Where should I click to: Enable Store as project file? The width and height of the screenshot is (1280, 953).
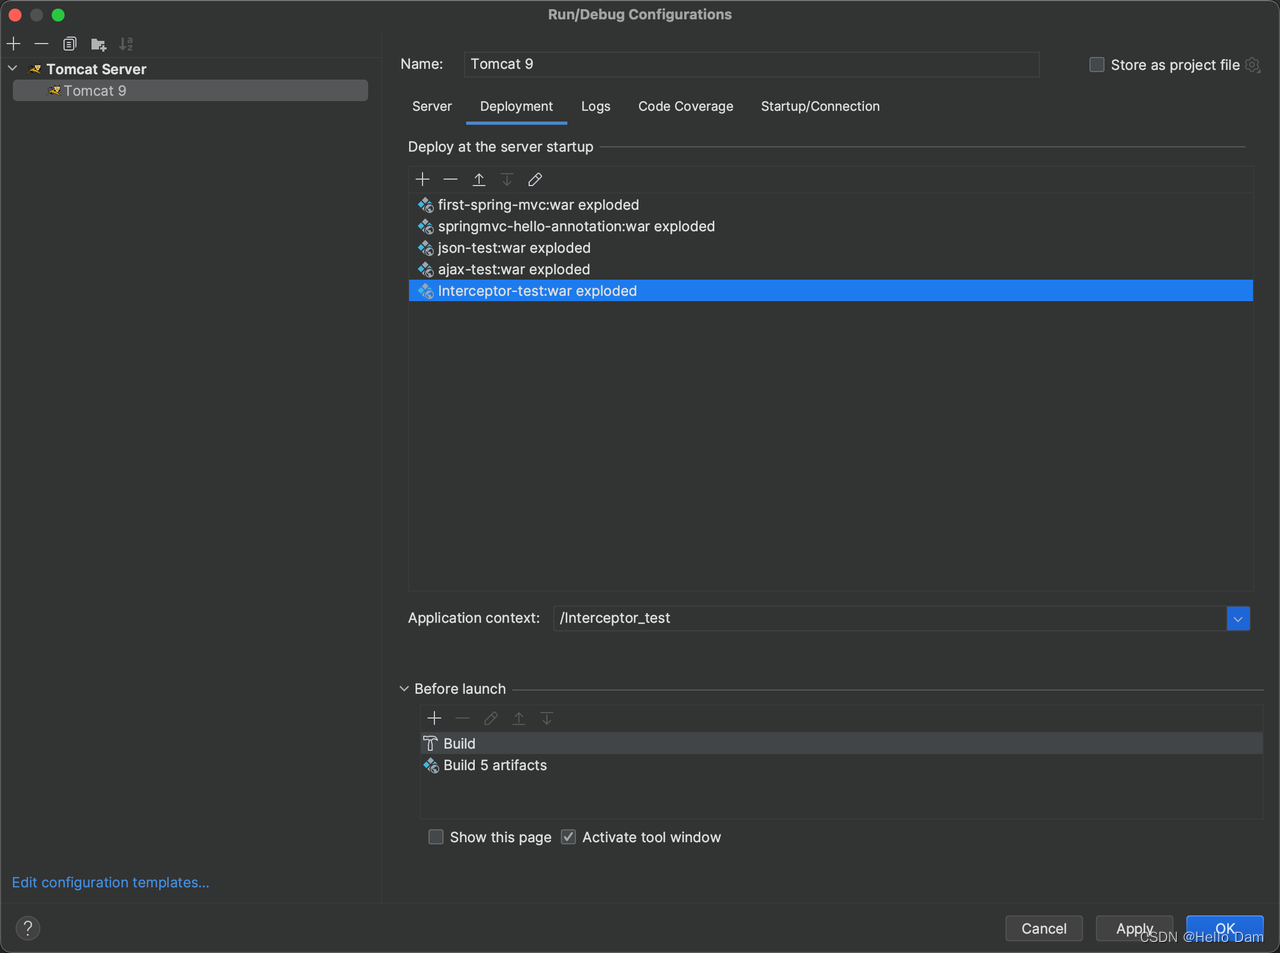[x=1097, y=65]
